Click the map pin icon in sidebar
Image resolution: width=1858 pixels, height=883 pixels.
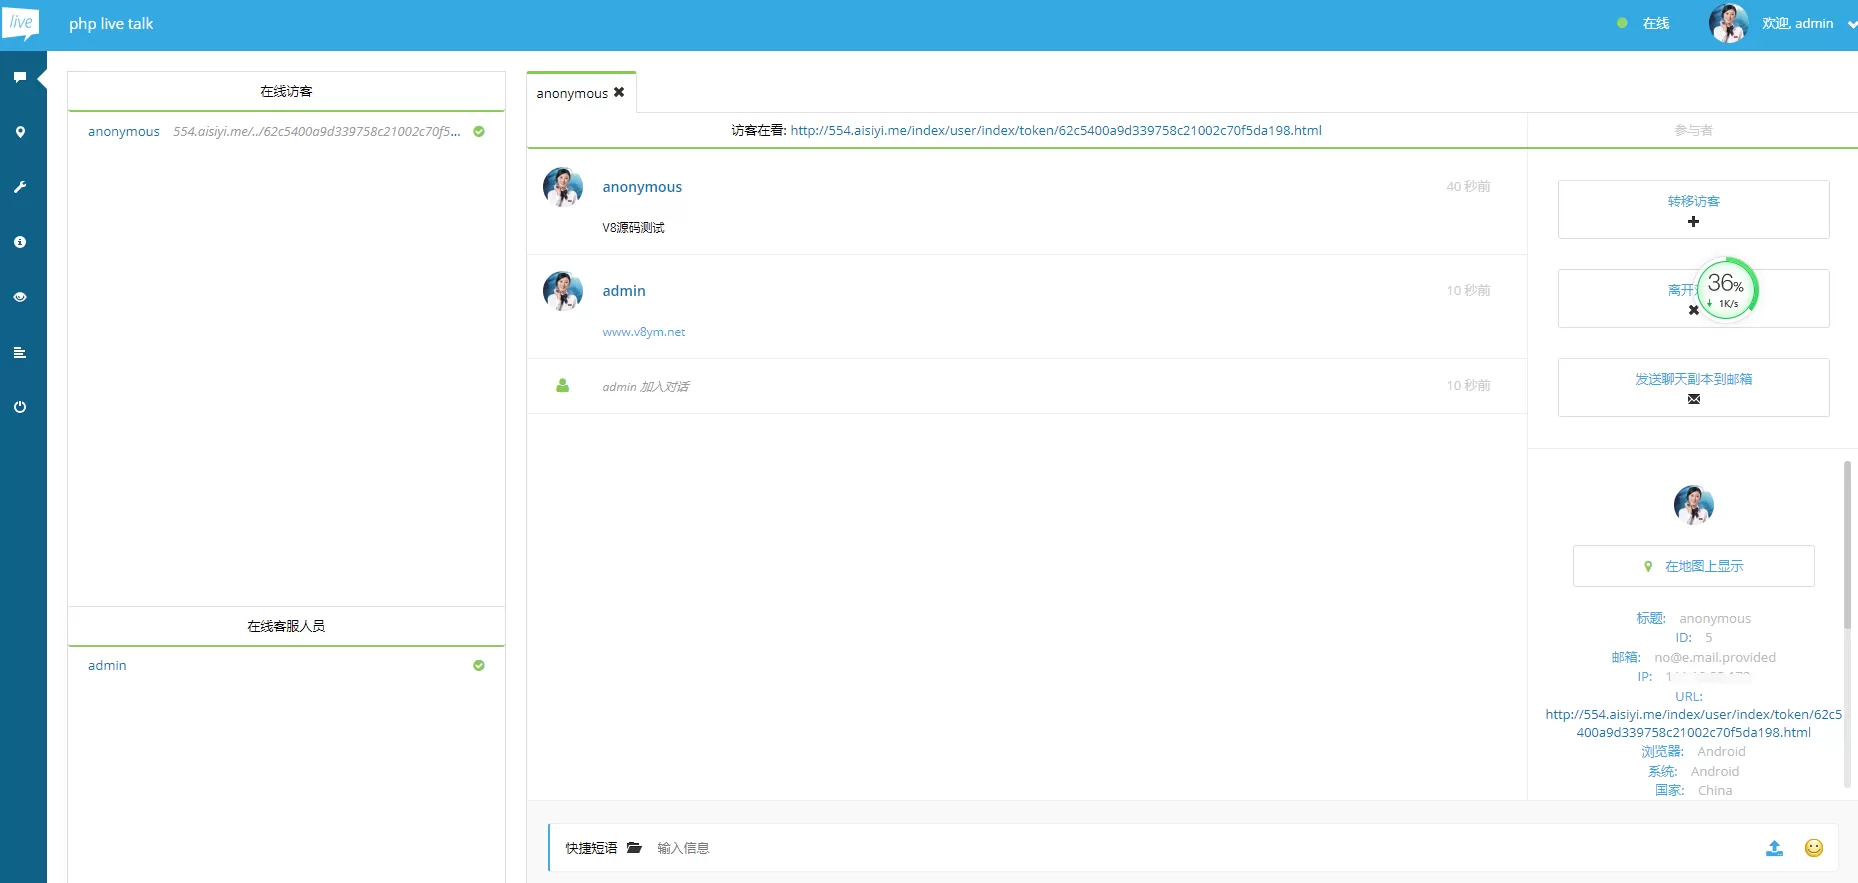[x=20, y=132]
